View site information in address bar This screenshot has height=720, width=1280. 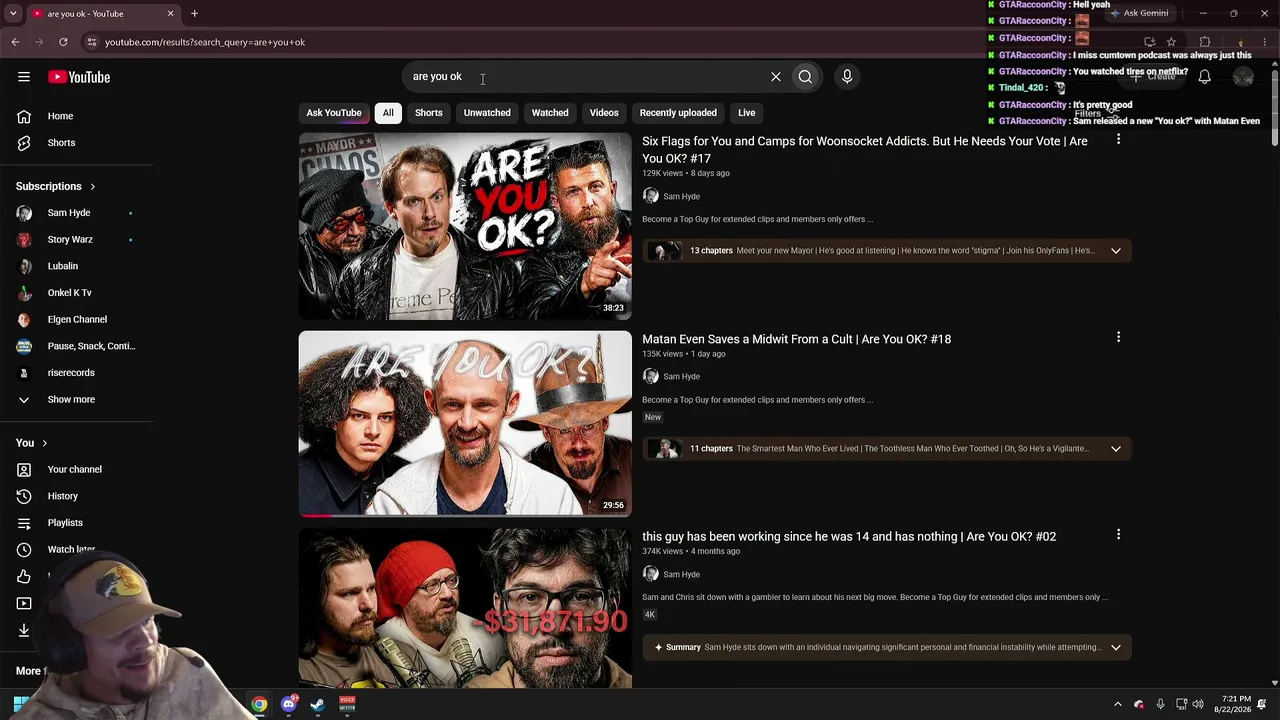[x=91, y=42]
